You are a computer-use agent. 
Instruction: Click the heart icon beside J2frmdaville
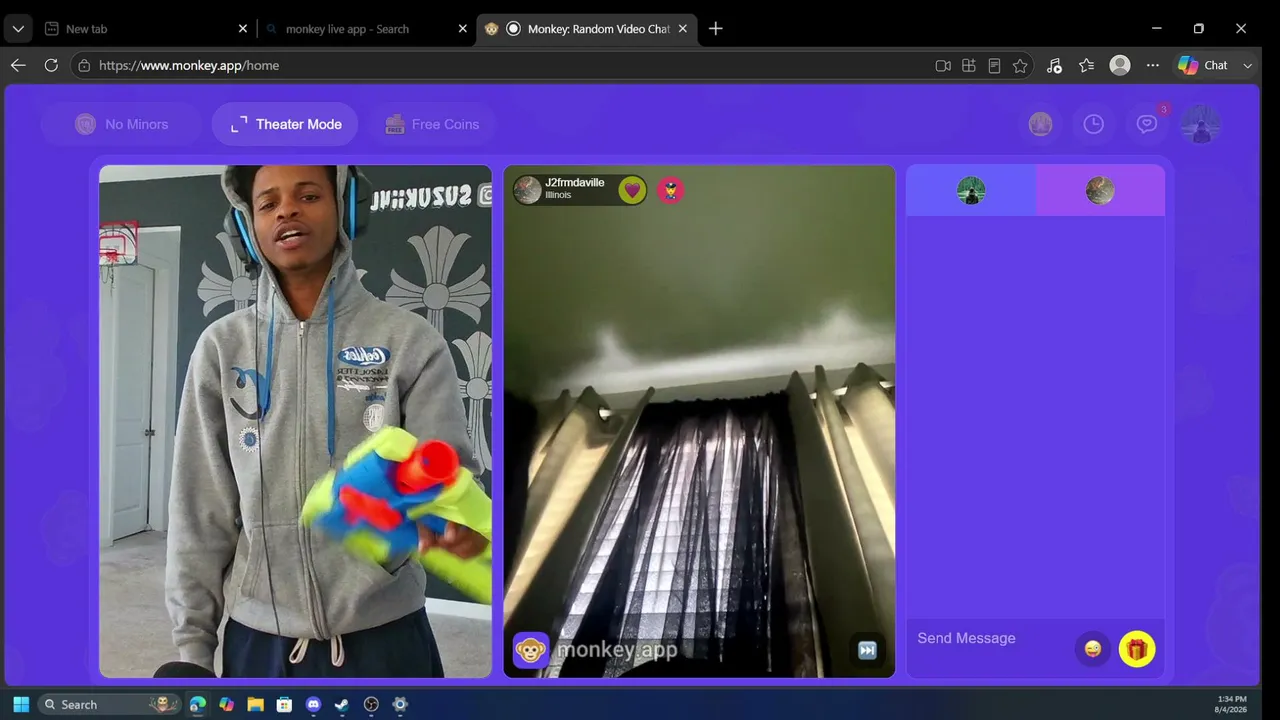tap(632, 190)
